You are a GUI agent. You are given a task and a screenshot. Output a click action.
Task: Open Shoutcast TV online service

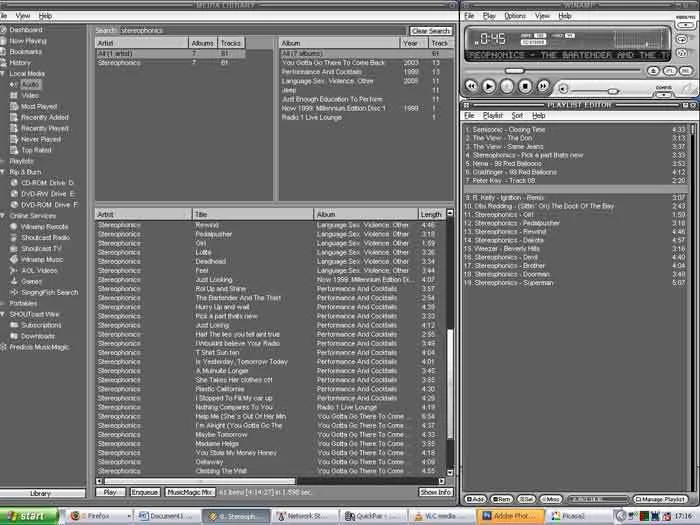[x=42, y=249]
